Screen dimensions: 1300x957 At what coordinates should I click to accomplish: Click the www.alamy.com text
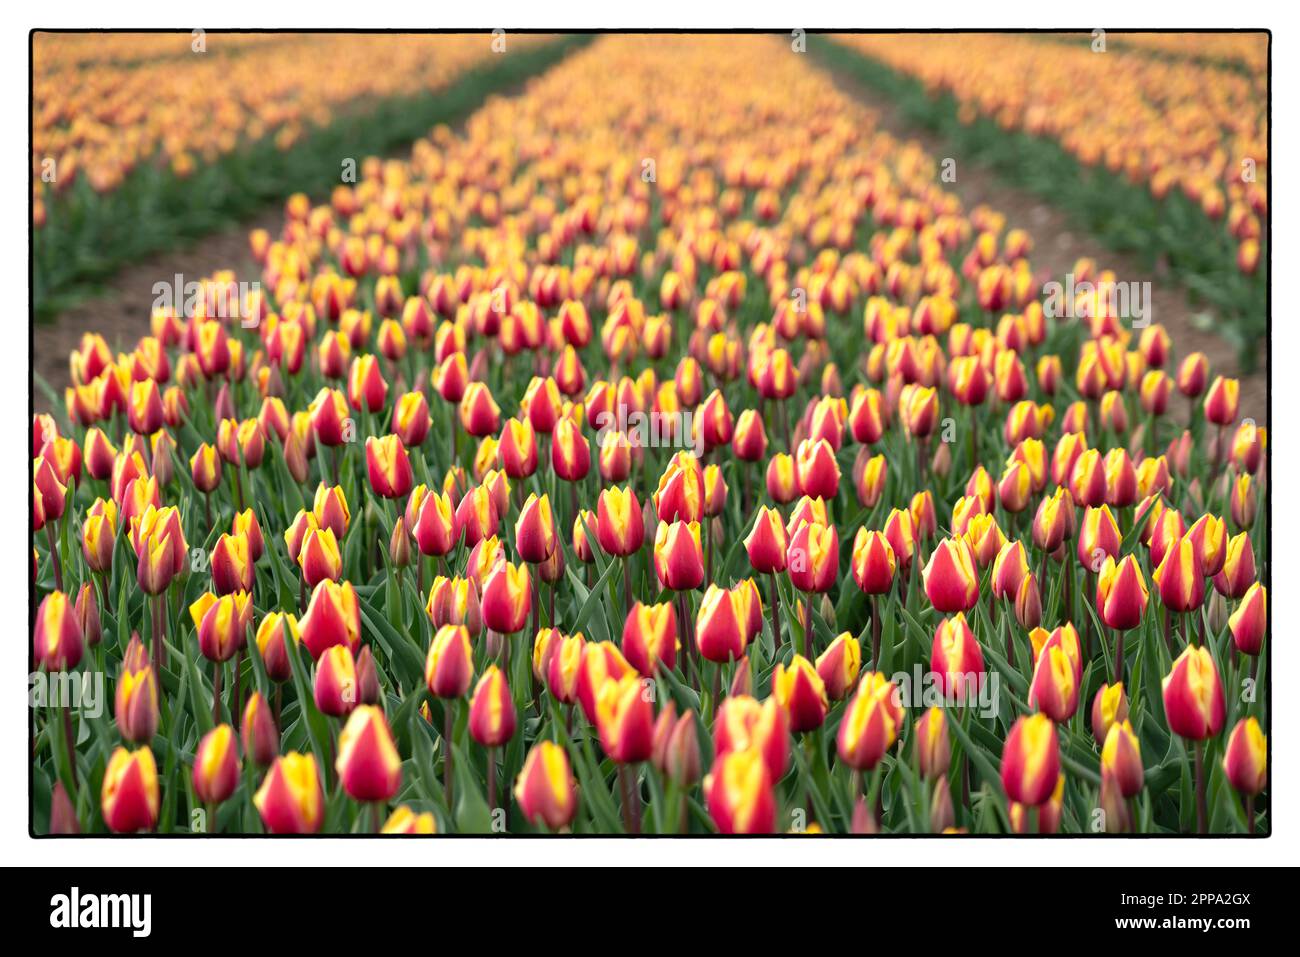tap(1180, 925)
